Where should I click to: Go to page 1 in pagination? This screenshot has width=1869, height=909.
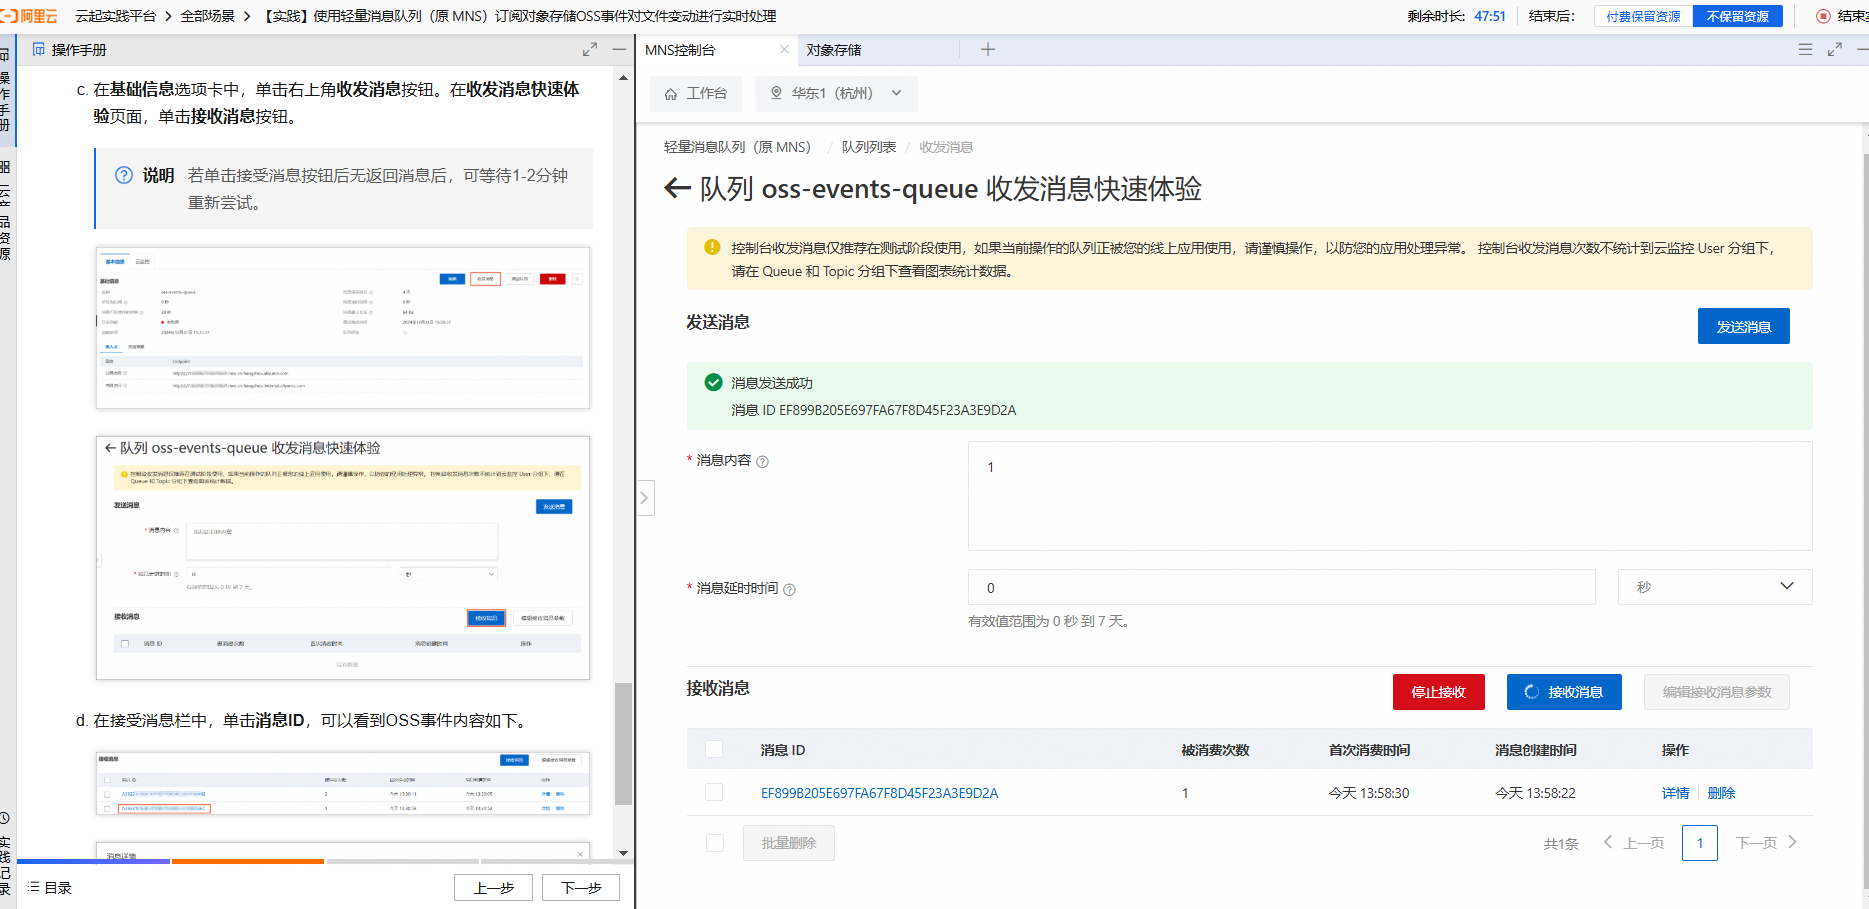1700,843
